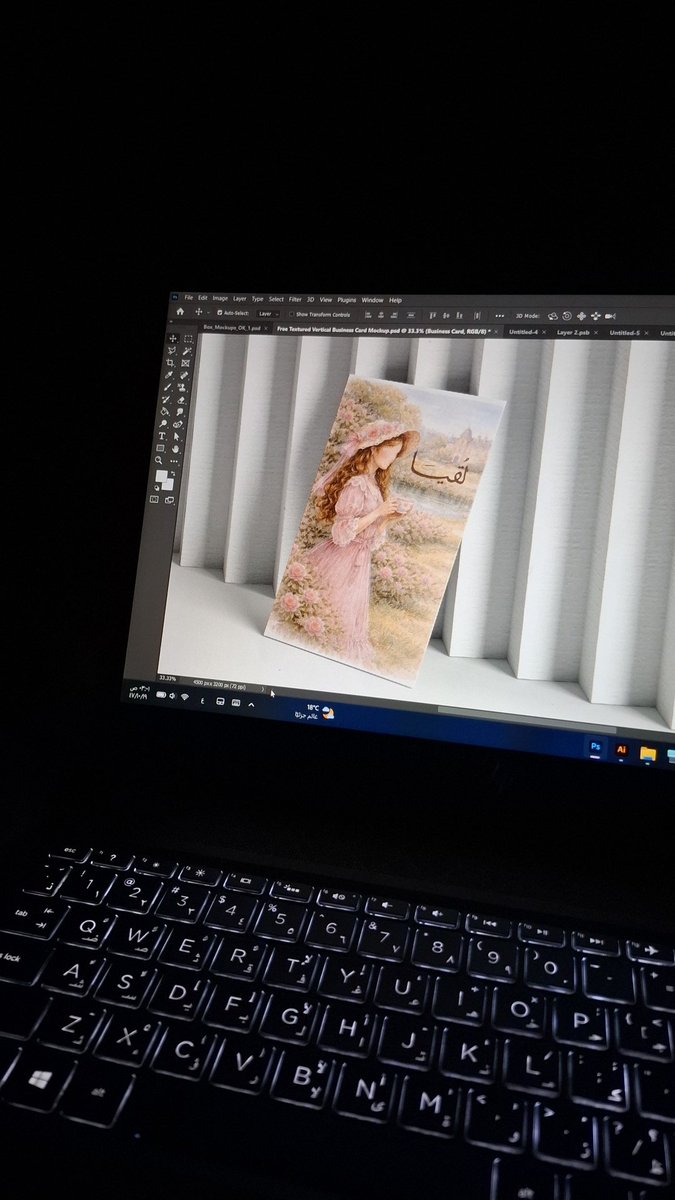
Task: Switch to the Untitled-4 document tab
Action: (x=523, y=332)
